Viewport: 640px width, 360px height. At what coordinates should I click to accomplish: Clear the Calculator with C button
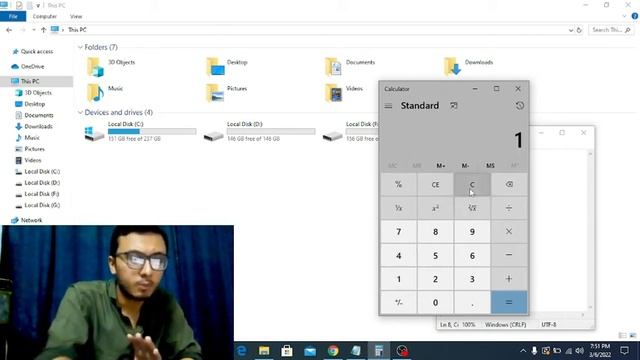pos(472,184)
